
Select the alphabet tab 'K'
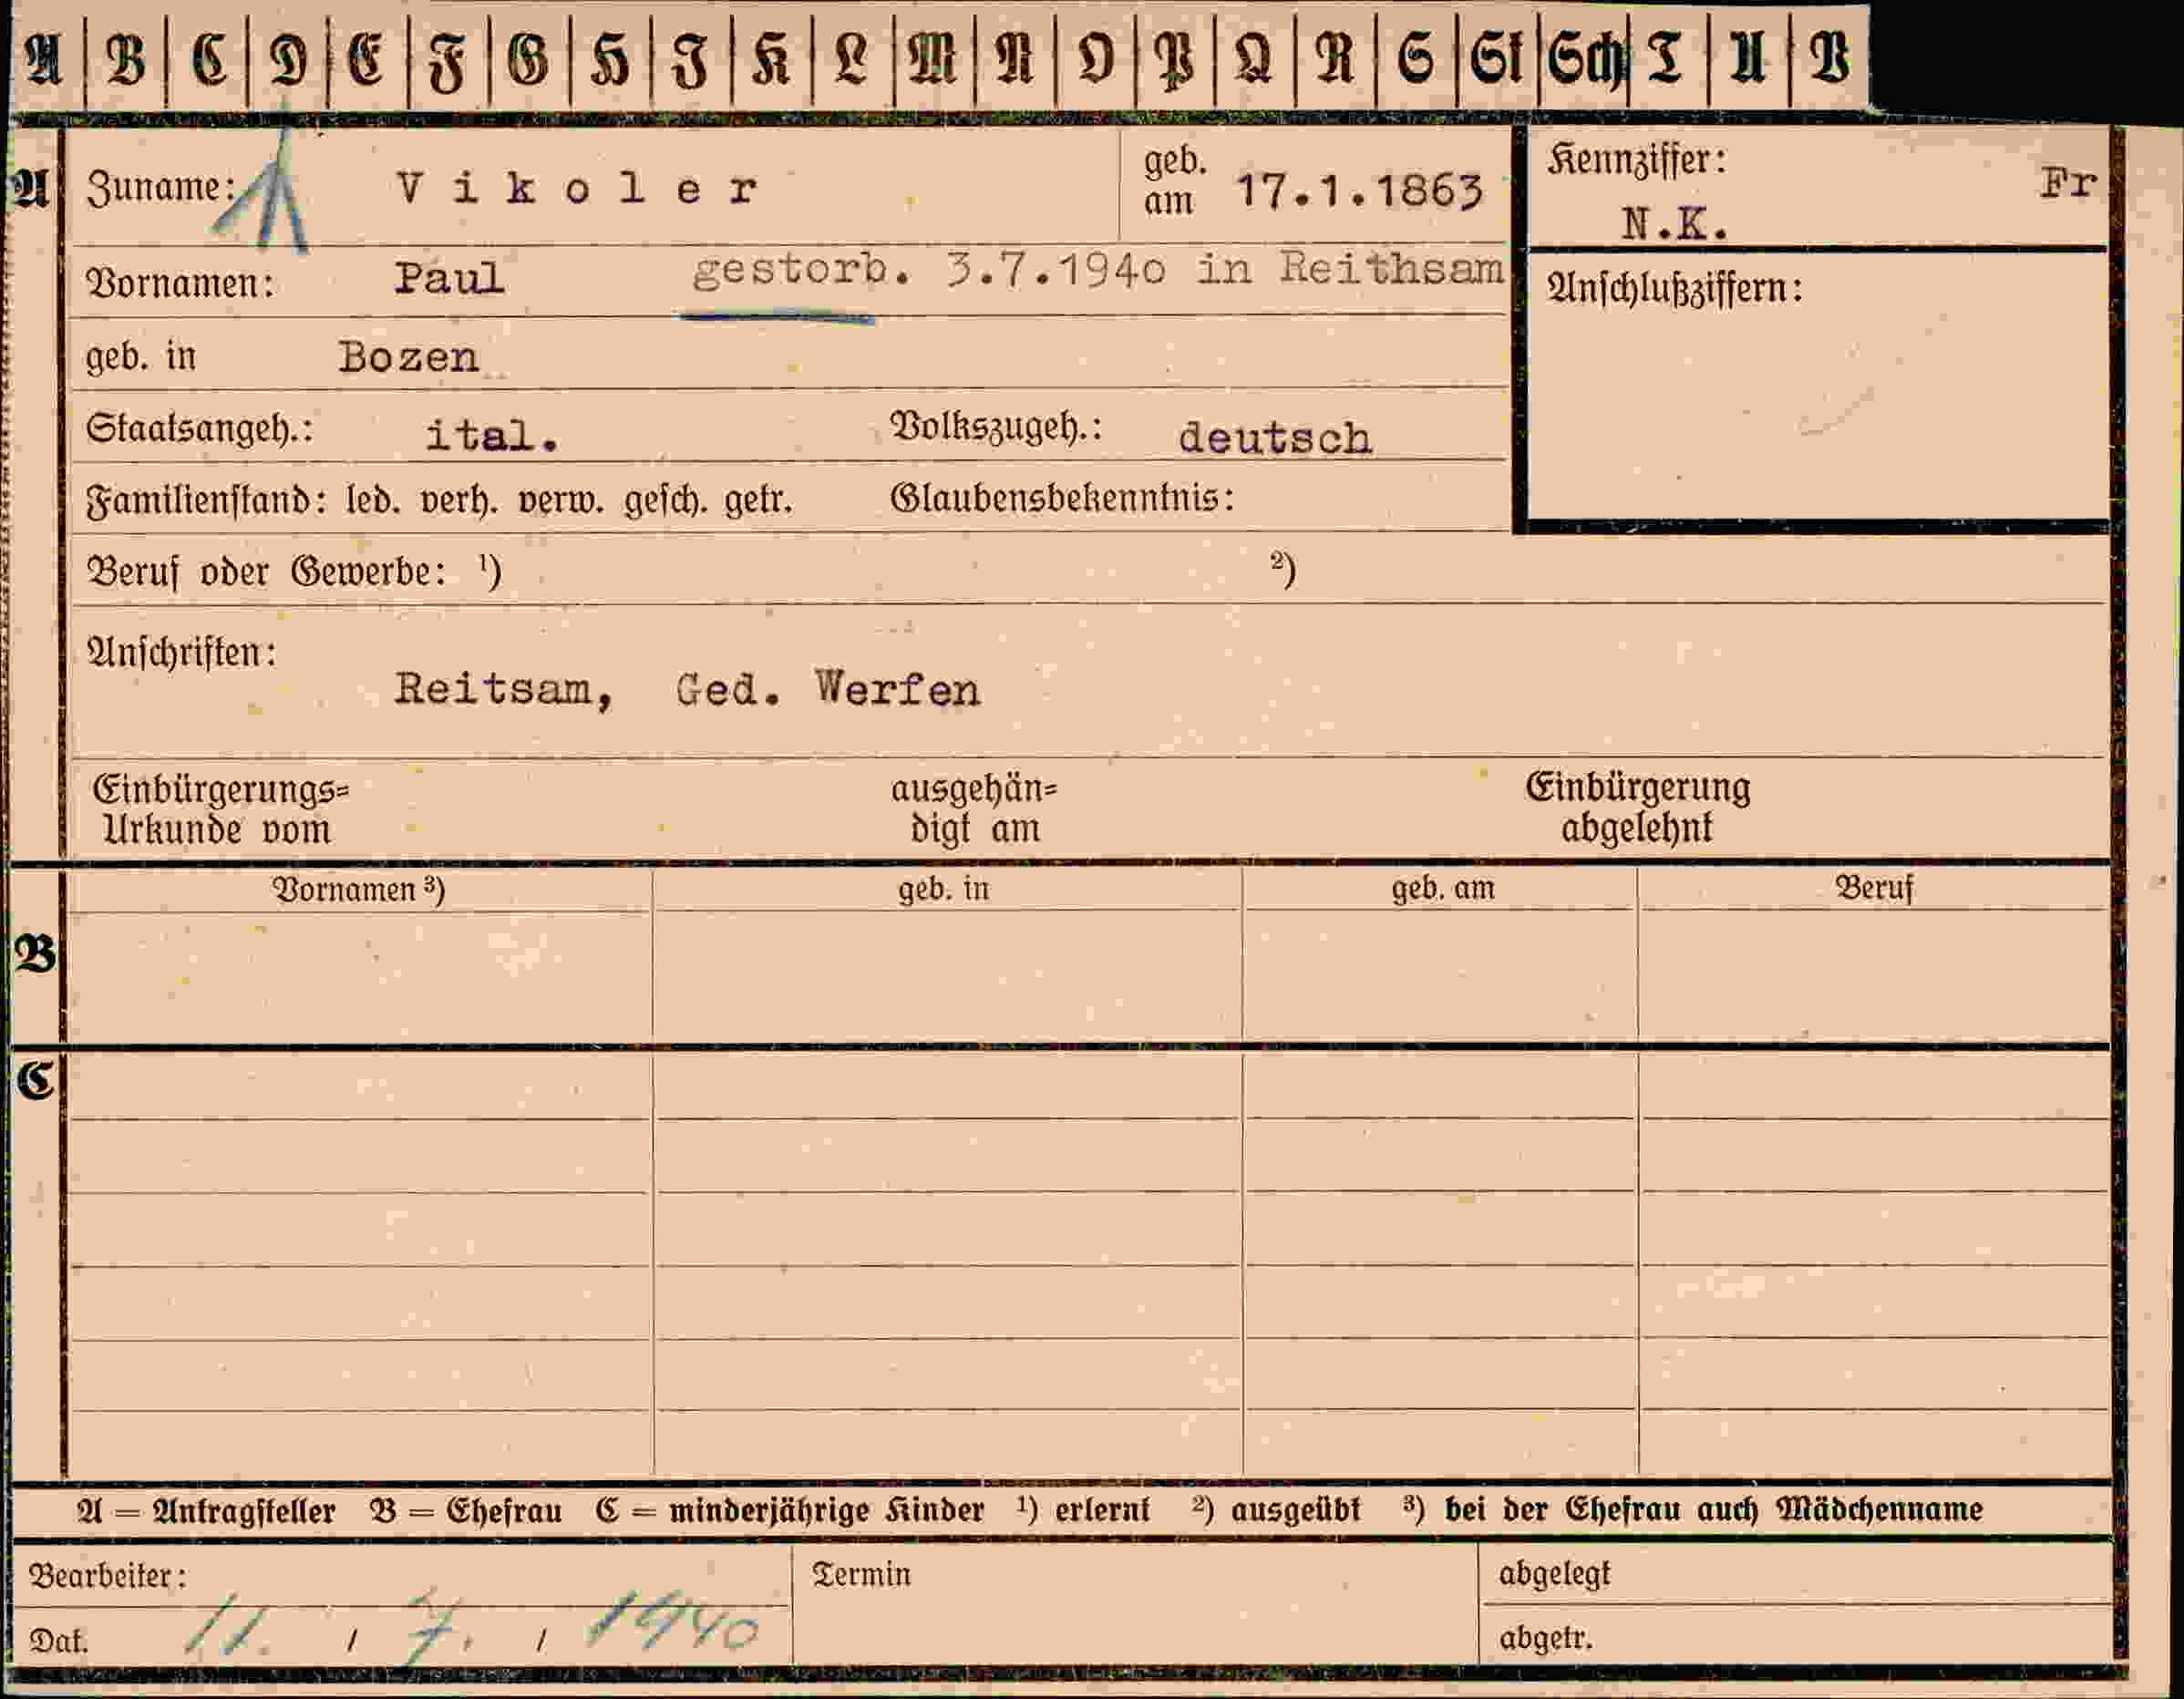point(772,58)
